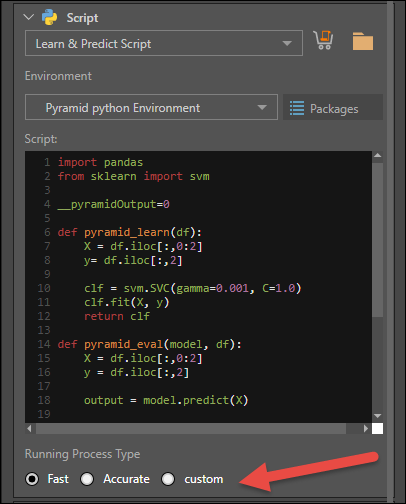This screenshot has height=504, width=406.
Task: Select the custom running process type
Action: pyautogui.click(x=168, y=479)
